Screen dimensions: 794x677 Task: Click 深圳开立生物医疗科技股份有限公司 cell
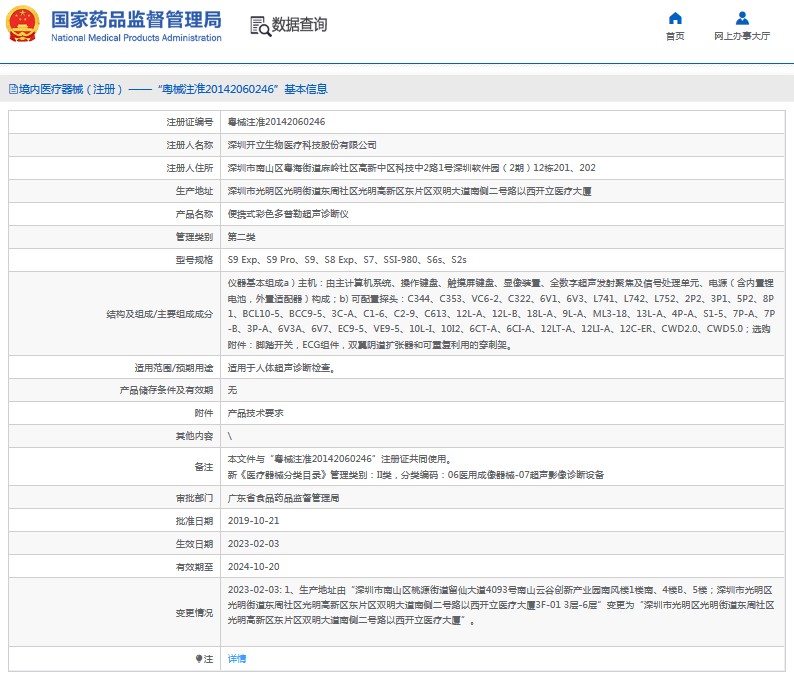[x=302, y=145]
